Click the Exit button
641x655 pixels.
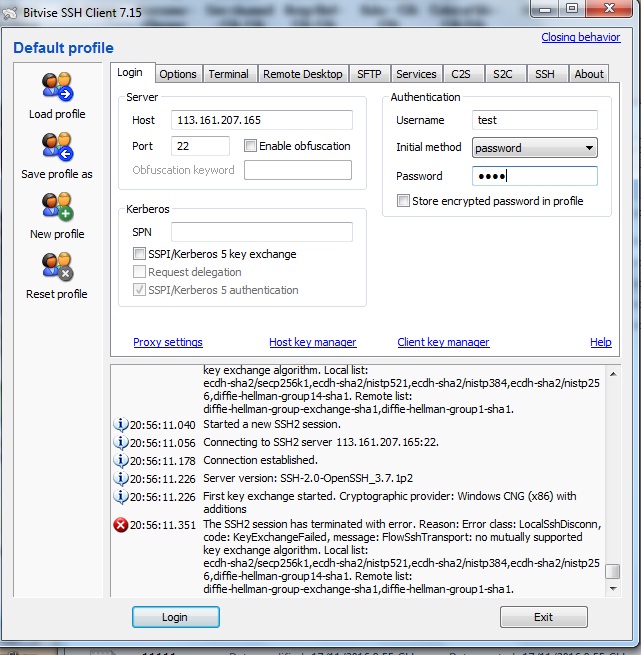pos(544,617)
